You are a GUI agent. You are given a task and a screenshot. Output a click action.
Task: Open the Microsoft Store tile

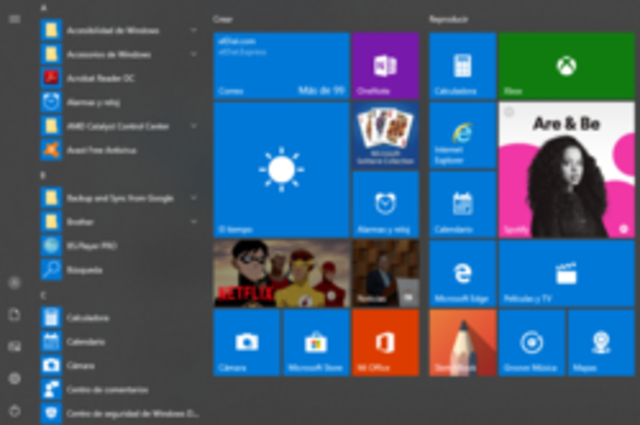316,343
